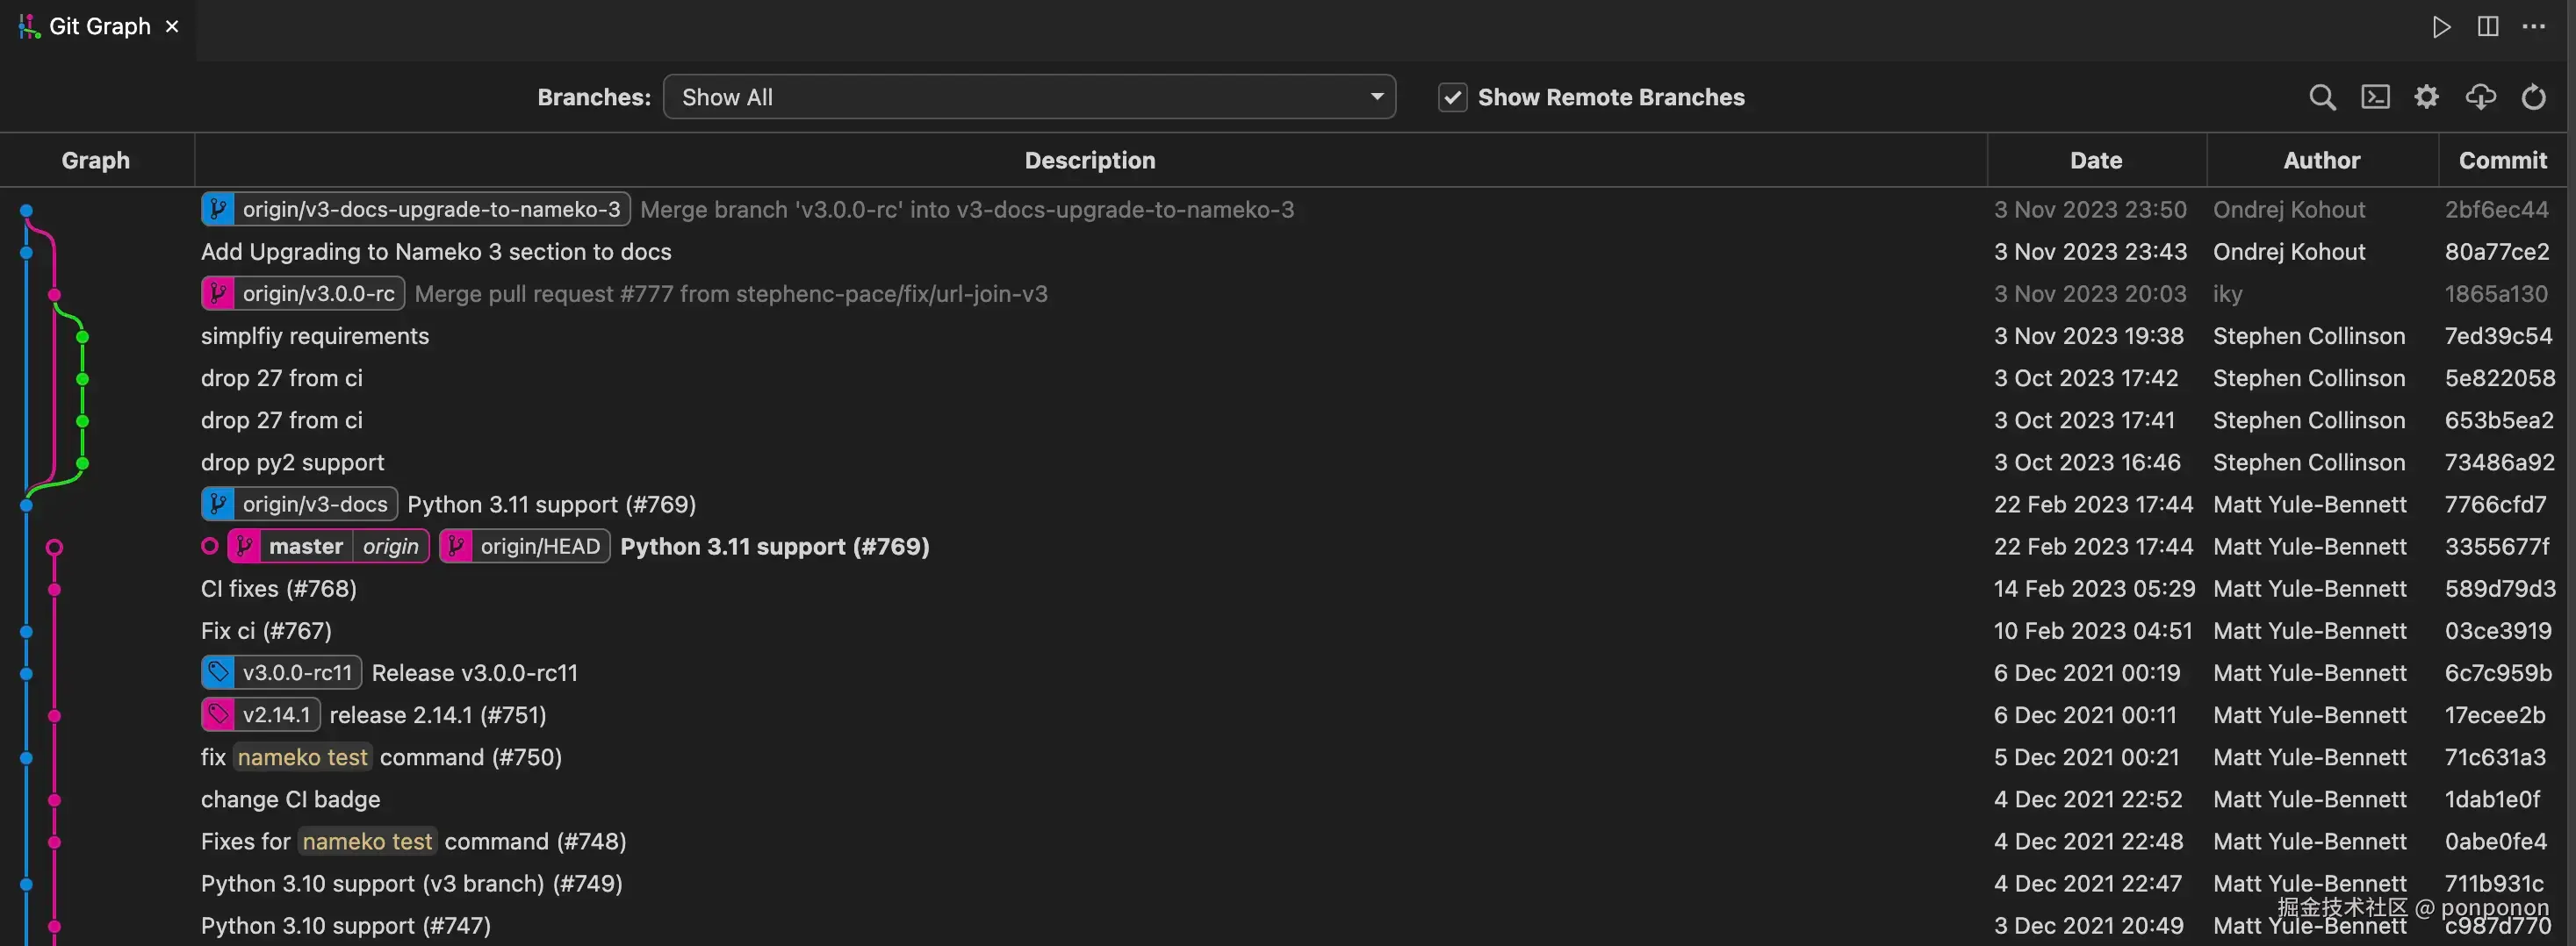
Task: Select the 'CI fixes (#768)' commit row
Action: coord(279,589)
